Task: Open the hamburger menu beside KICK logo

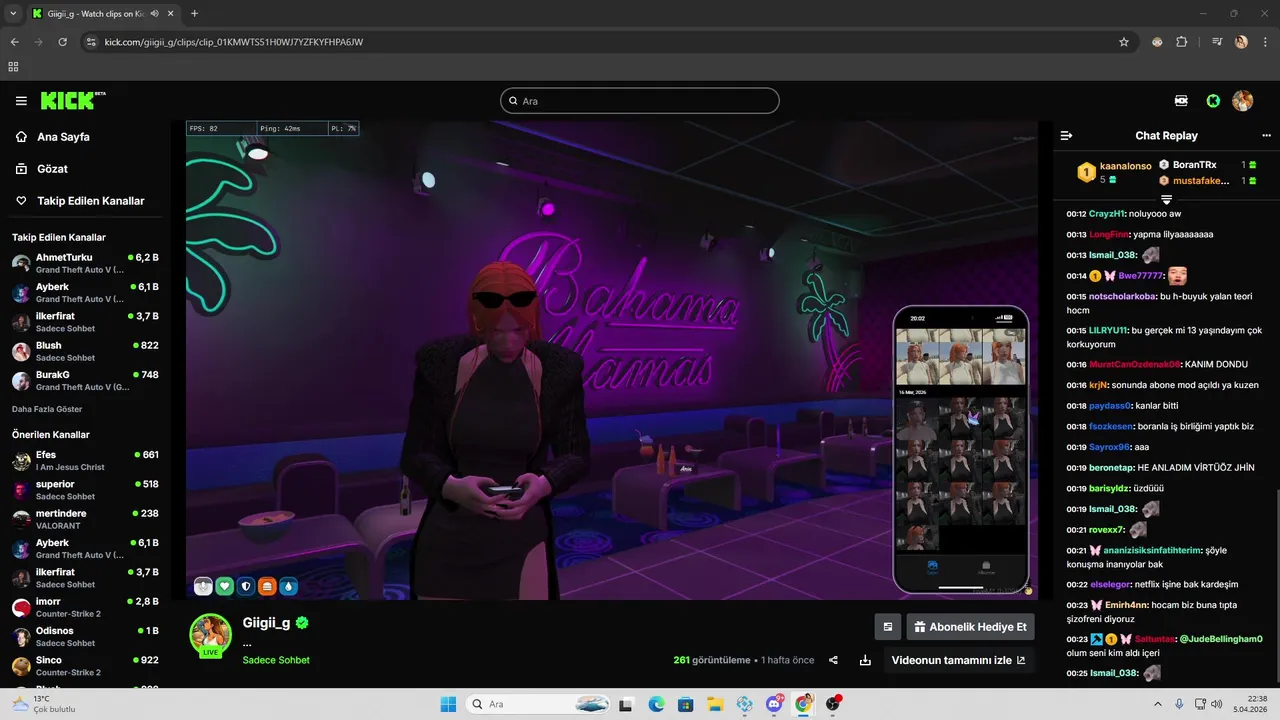Action: (x=21, y=101)
